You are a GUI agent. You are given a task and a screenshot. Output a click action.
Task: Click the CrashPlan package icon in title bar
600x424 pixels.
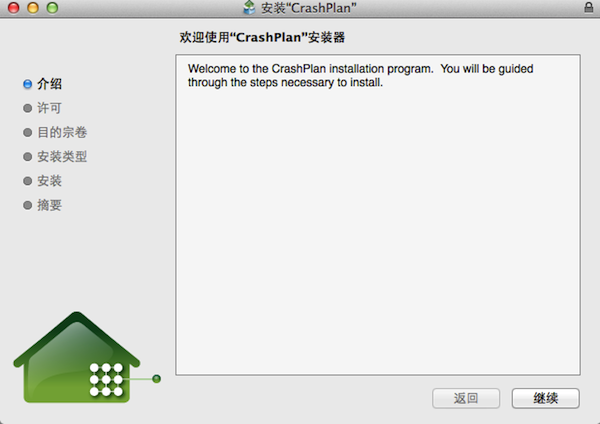(x=249, y=8)
